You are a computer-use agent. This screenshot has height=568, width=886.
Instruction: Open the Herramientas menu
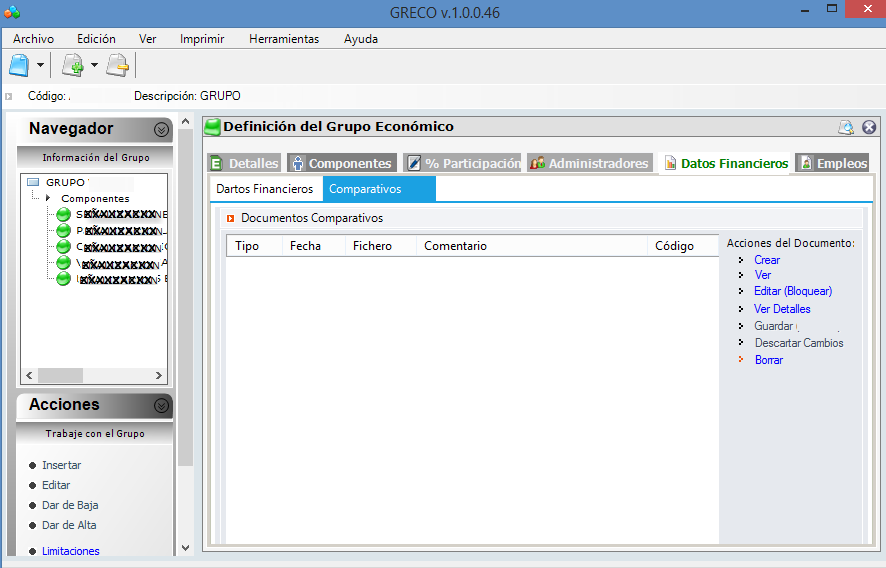click(x=284, y=39)
